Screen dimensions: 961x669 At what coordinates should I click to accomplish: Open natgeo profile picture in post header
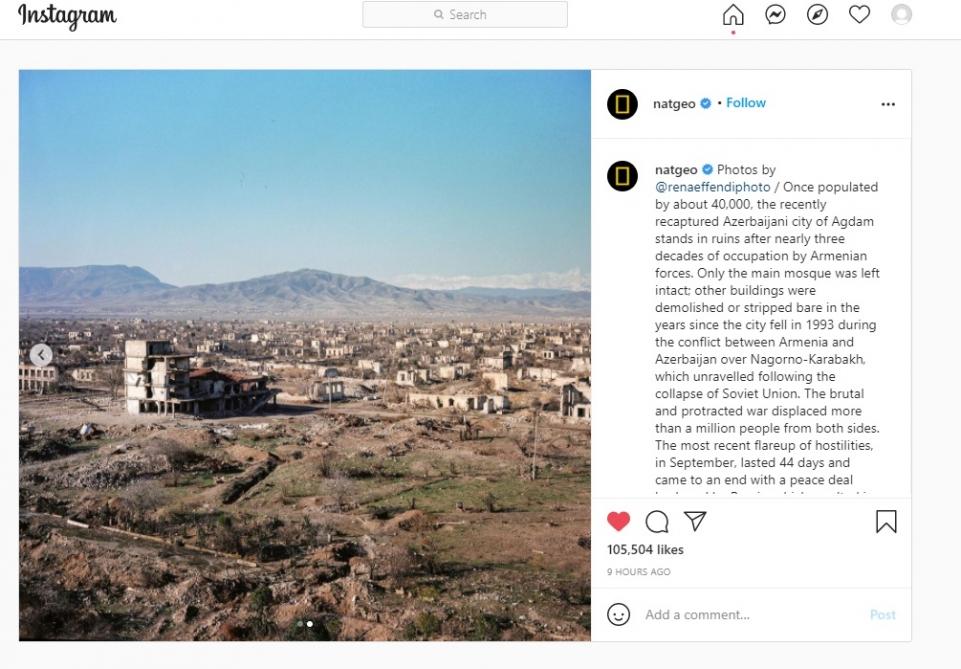[622, 104]
